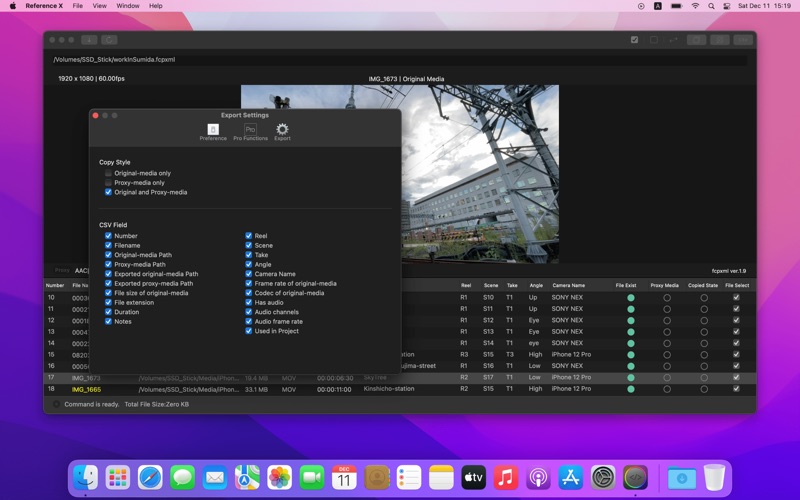
Task: Select the IMG_1665 row filename
Action: [86, 389]
